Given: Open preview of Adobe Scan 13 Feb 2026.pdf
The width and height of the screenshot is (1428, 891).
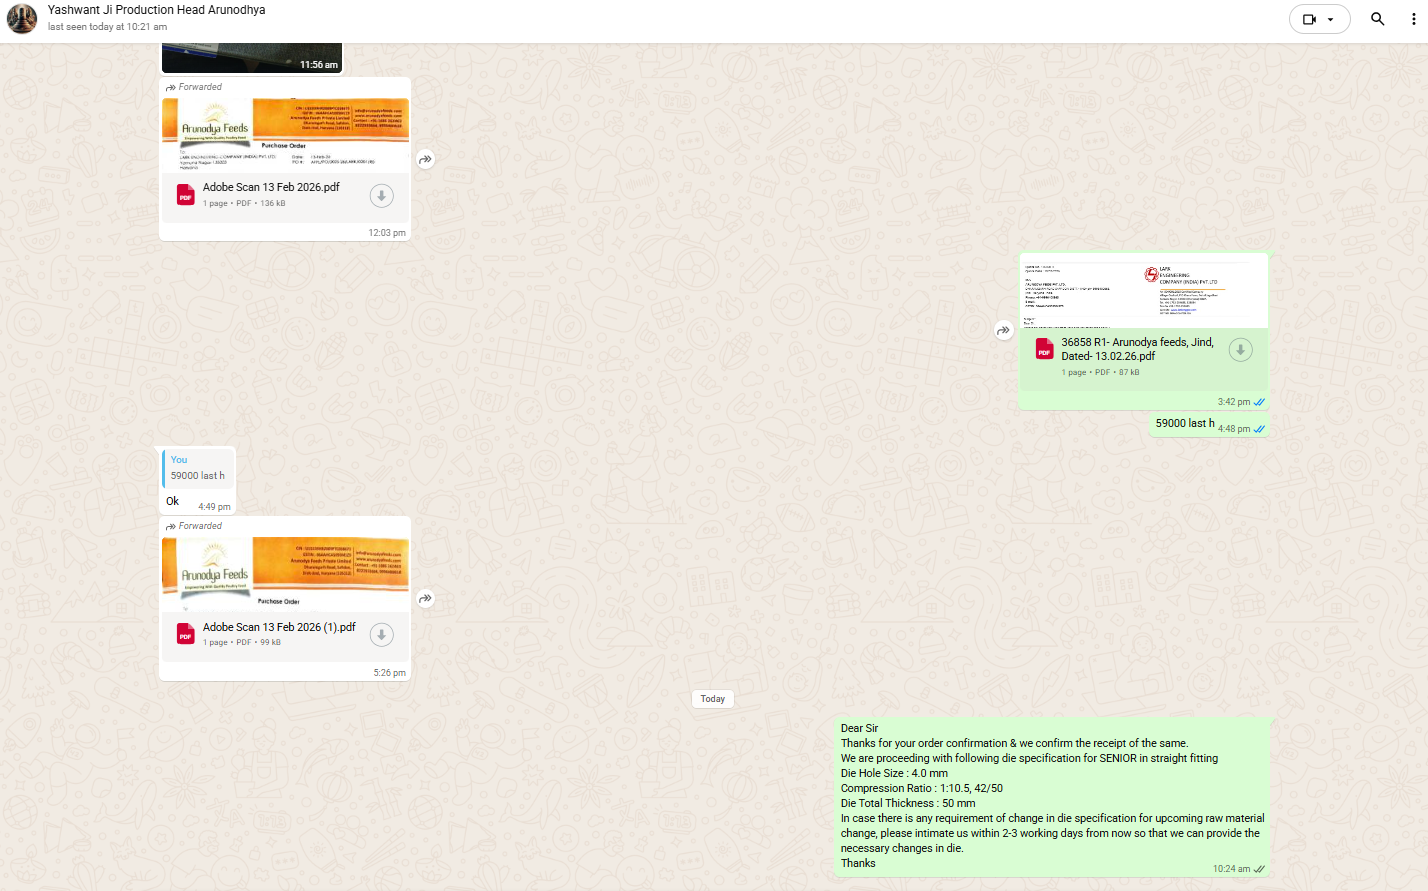Looking at the screenshot, I should coord(285,135).
